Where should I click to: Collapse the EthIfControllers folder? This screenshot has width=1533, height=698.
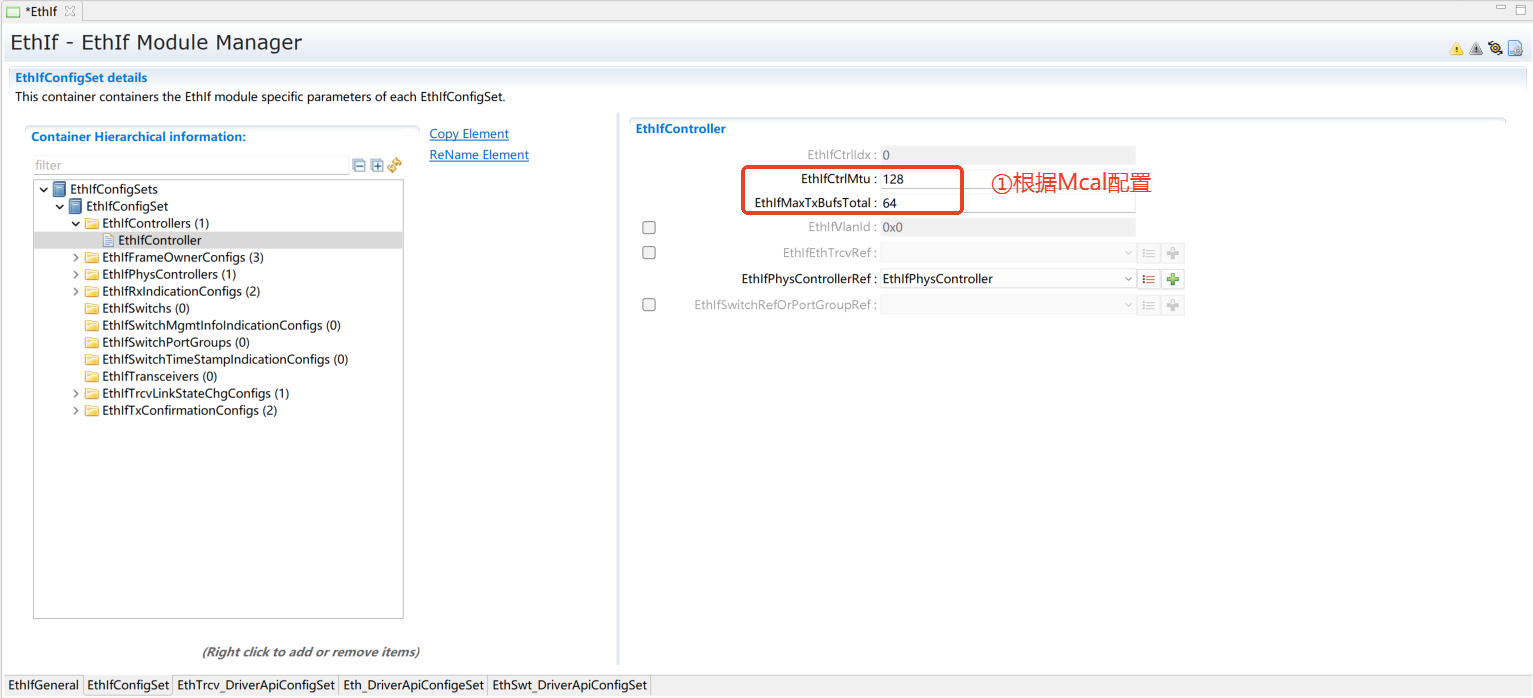point(76,224)
